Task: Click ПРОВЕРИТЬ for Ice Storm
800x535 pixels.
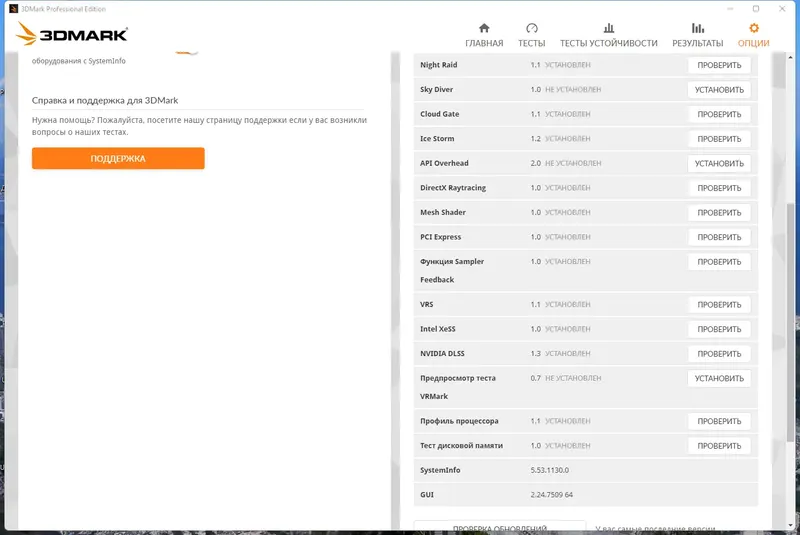Action: coord(719,139)
